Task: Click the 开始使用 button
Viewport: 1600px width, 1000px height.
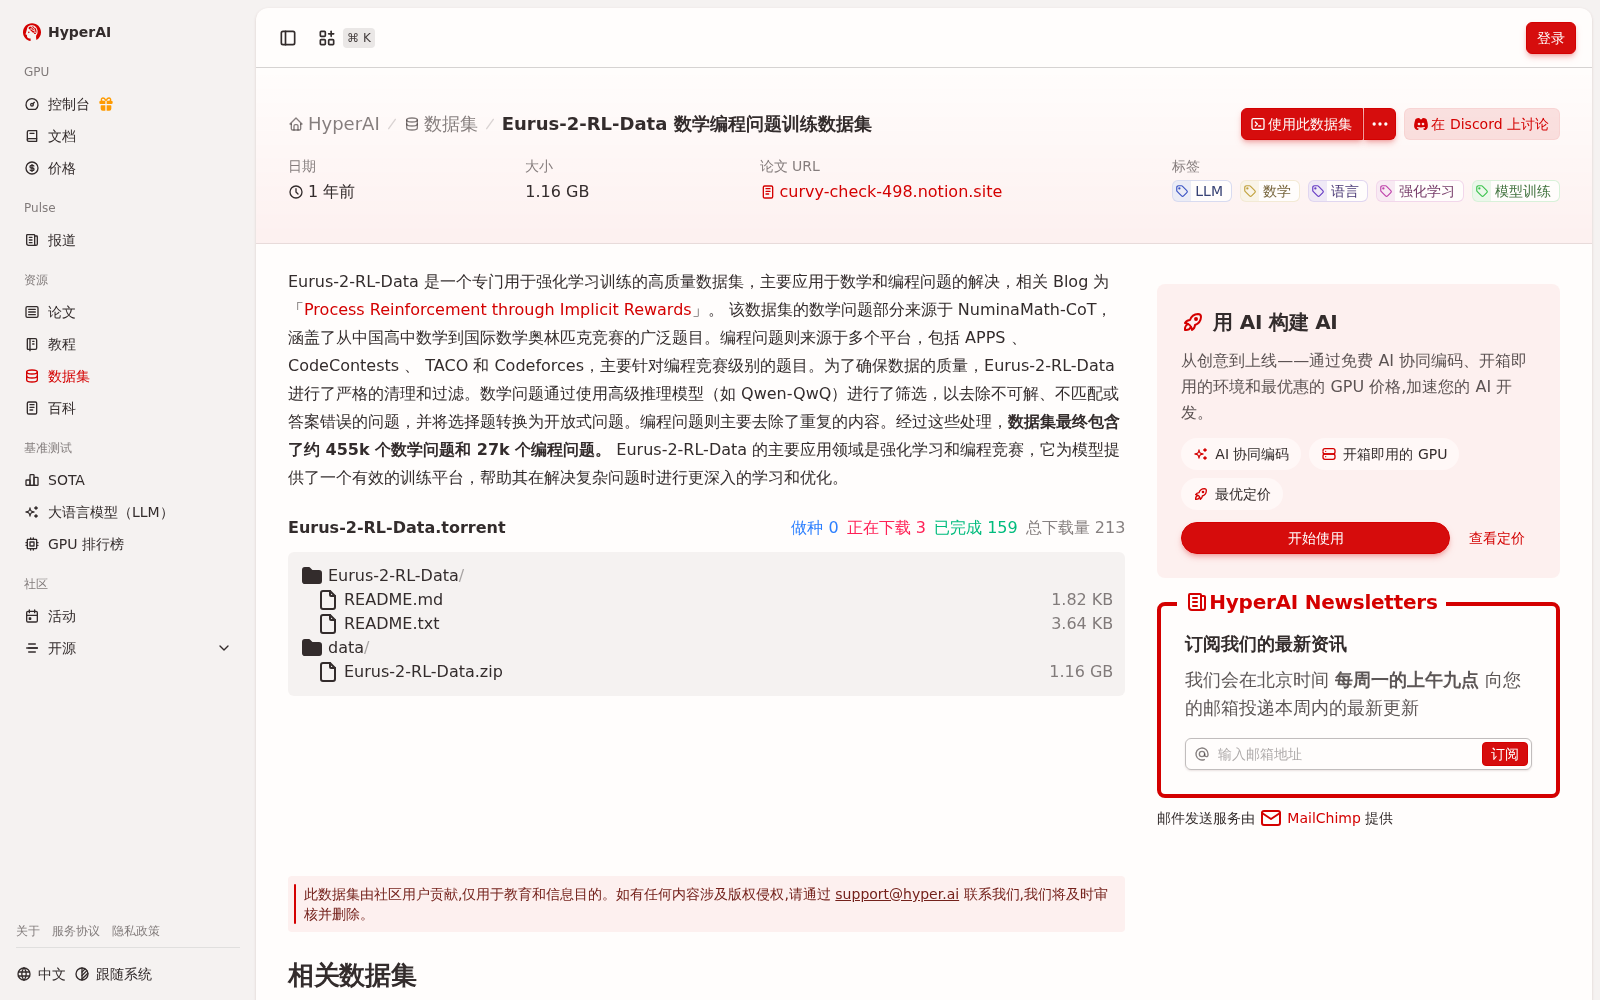Action: 1315,538
